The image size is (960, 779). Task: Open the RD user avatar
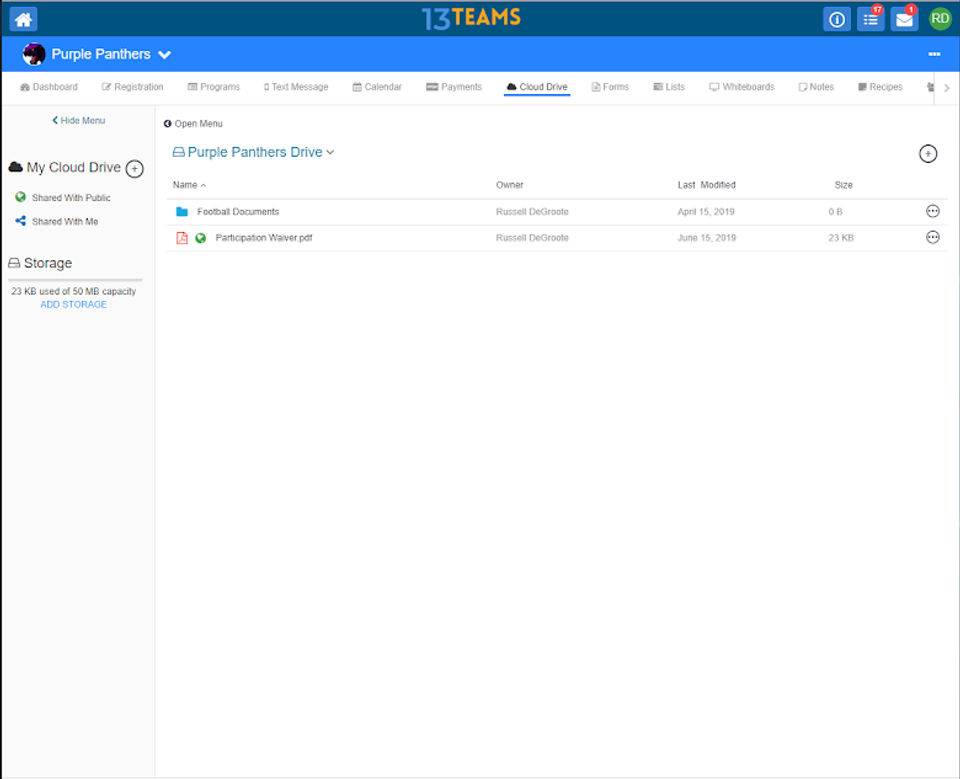tap(940, 19)
